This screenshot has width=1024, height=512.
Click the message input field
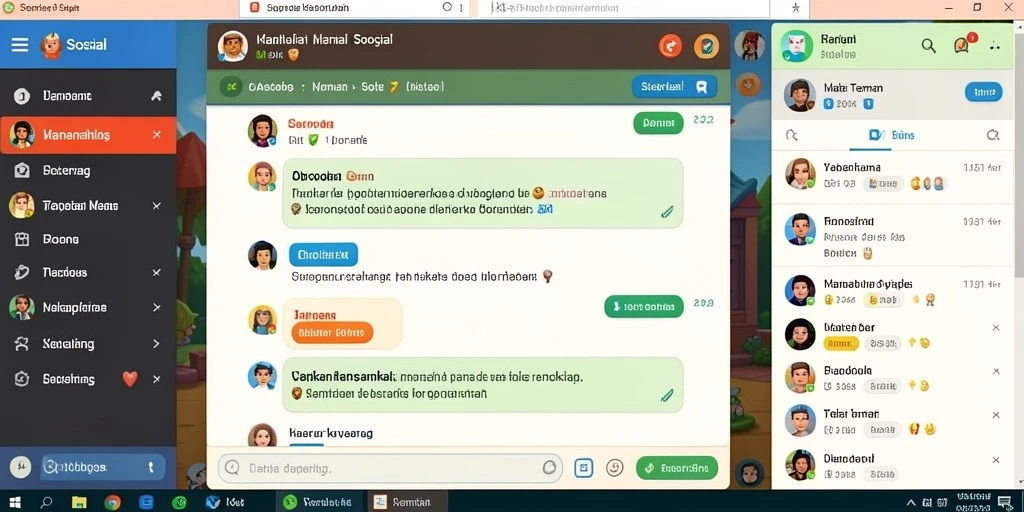pos(390,468)
